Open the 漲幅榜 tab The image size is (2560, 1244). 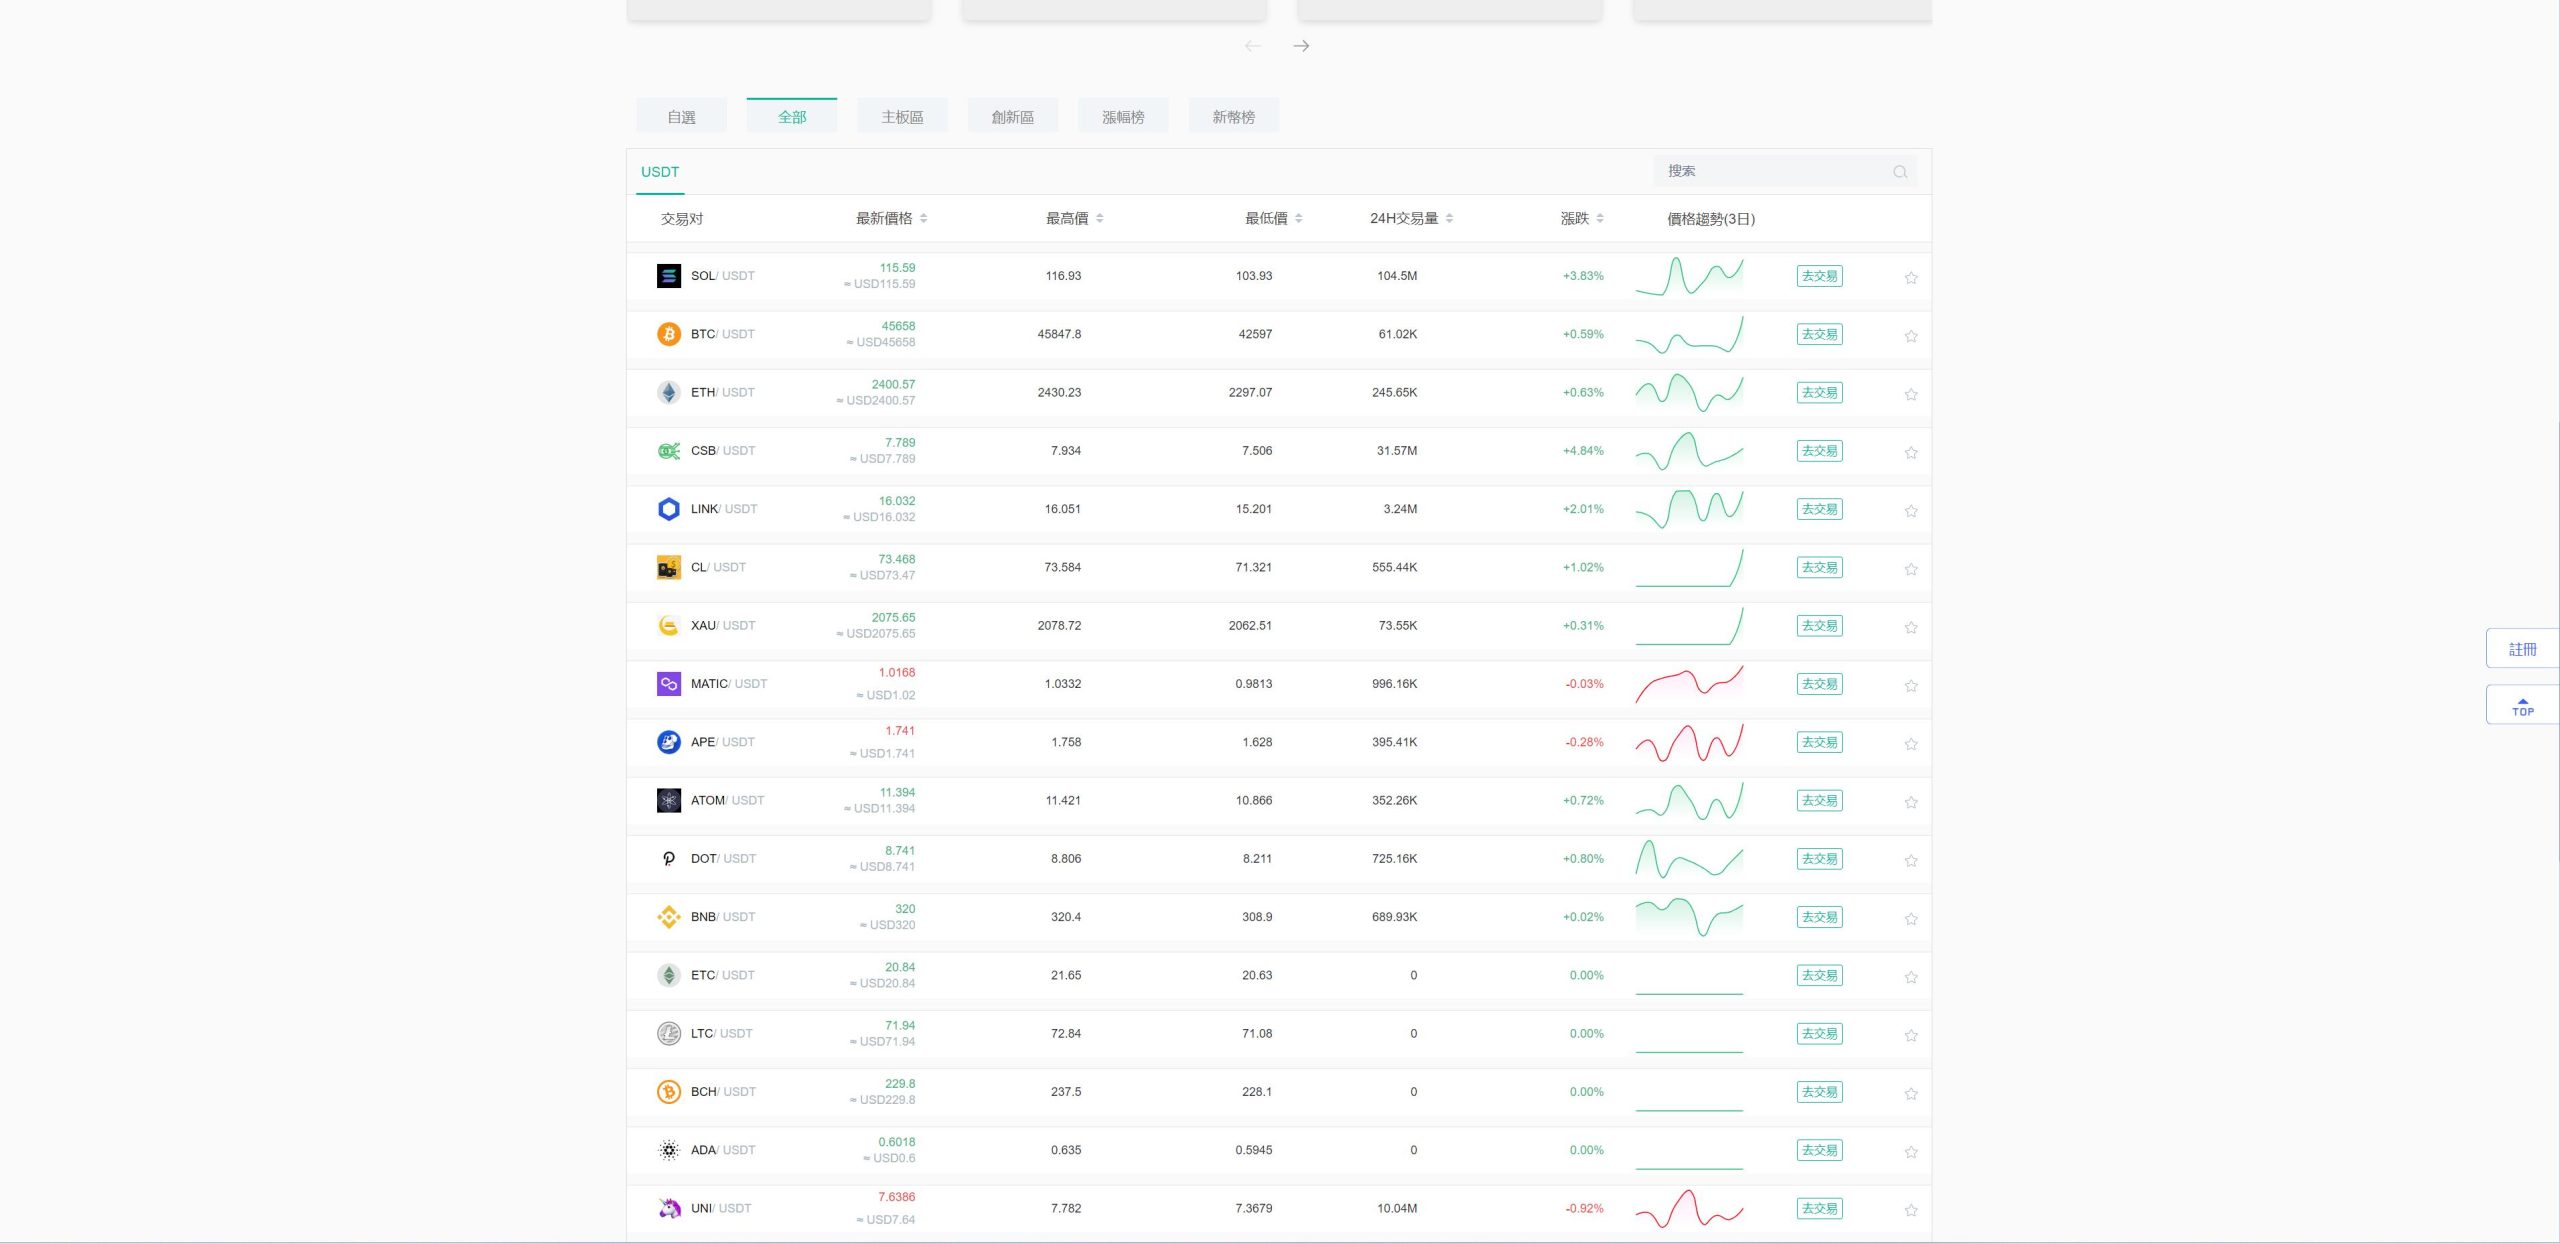click(1123, 117)
